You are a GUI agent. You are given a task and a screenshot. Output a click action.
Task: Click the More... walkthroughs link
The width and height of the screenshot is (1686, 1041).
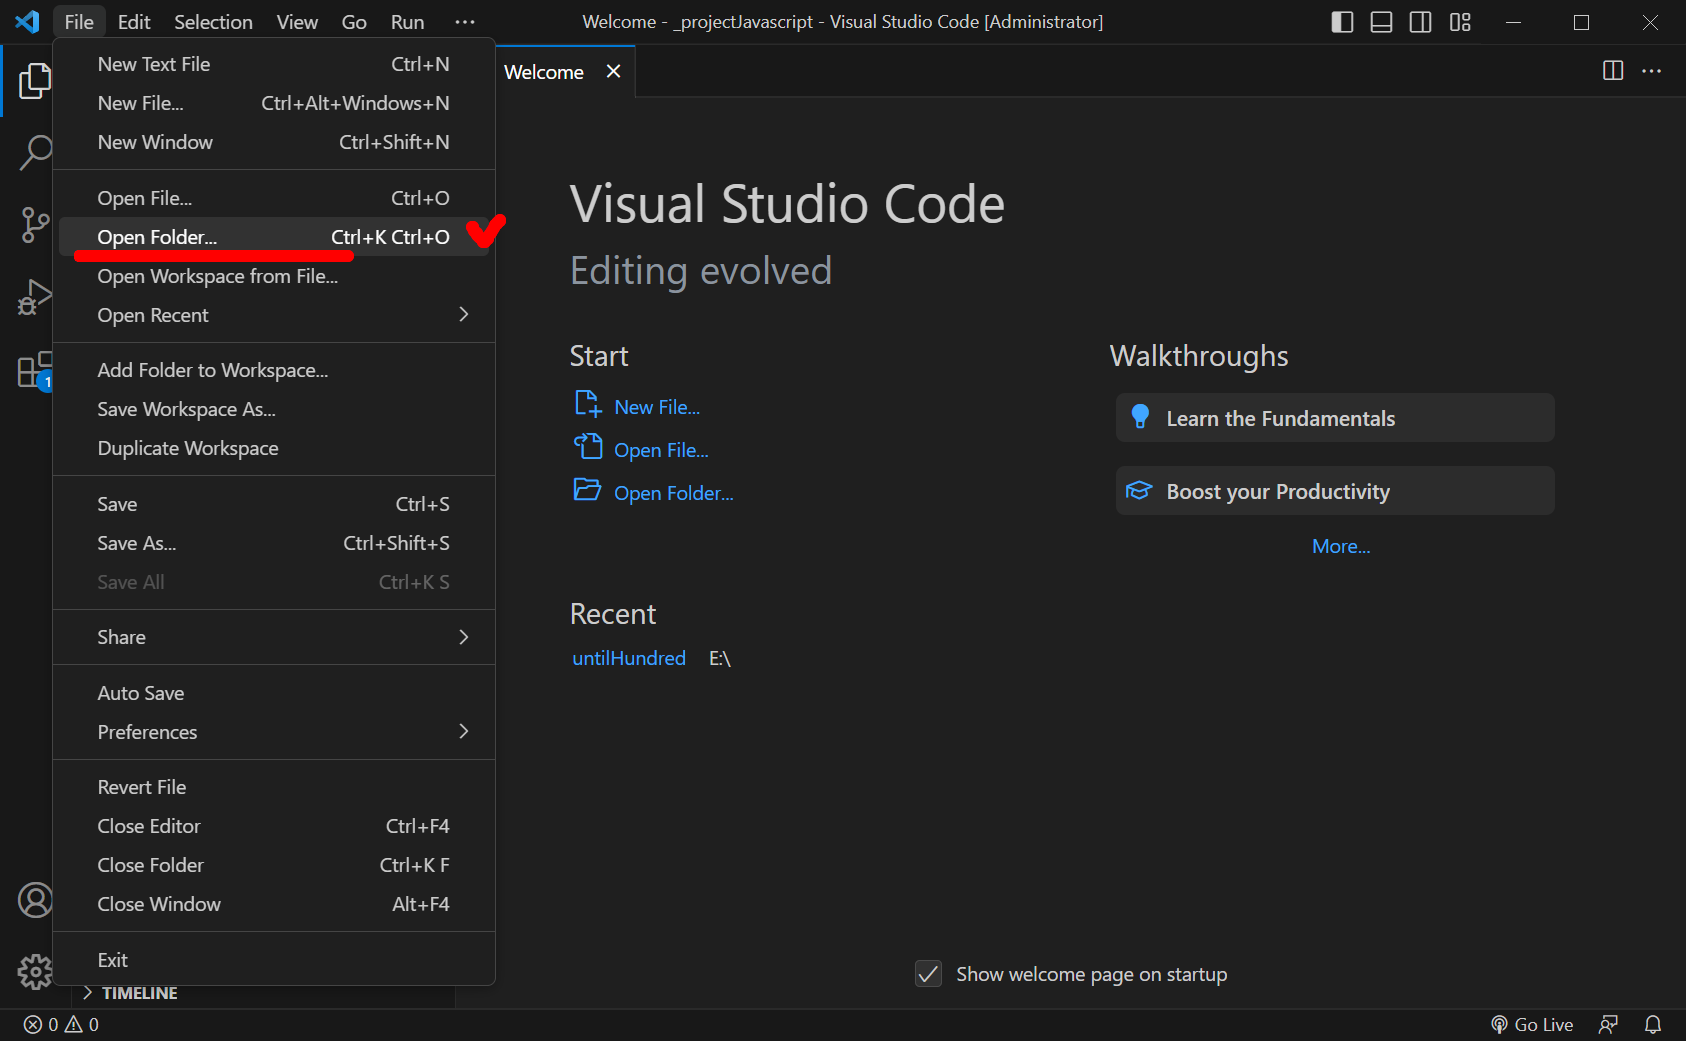pyautogui.click(x=1341, y=546)
